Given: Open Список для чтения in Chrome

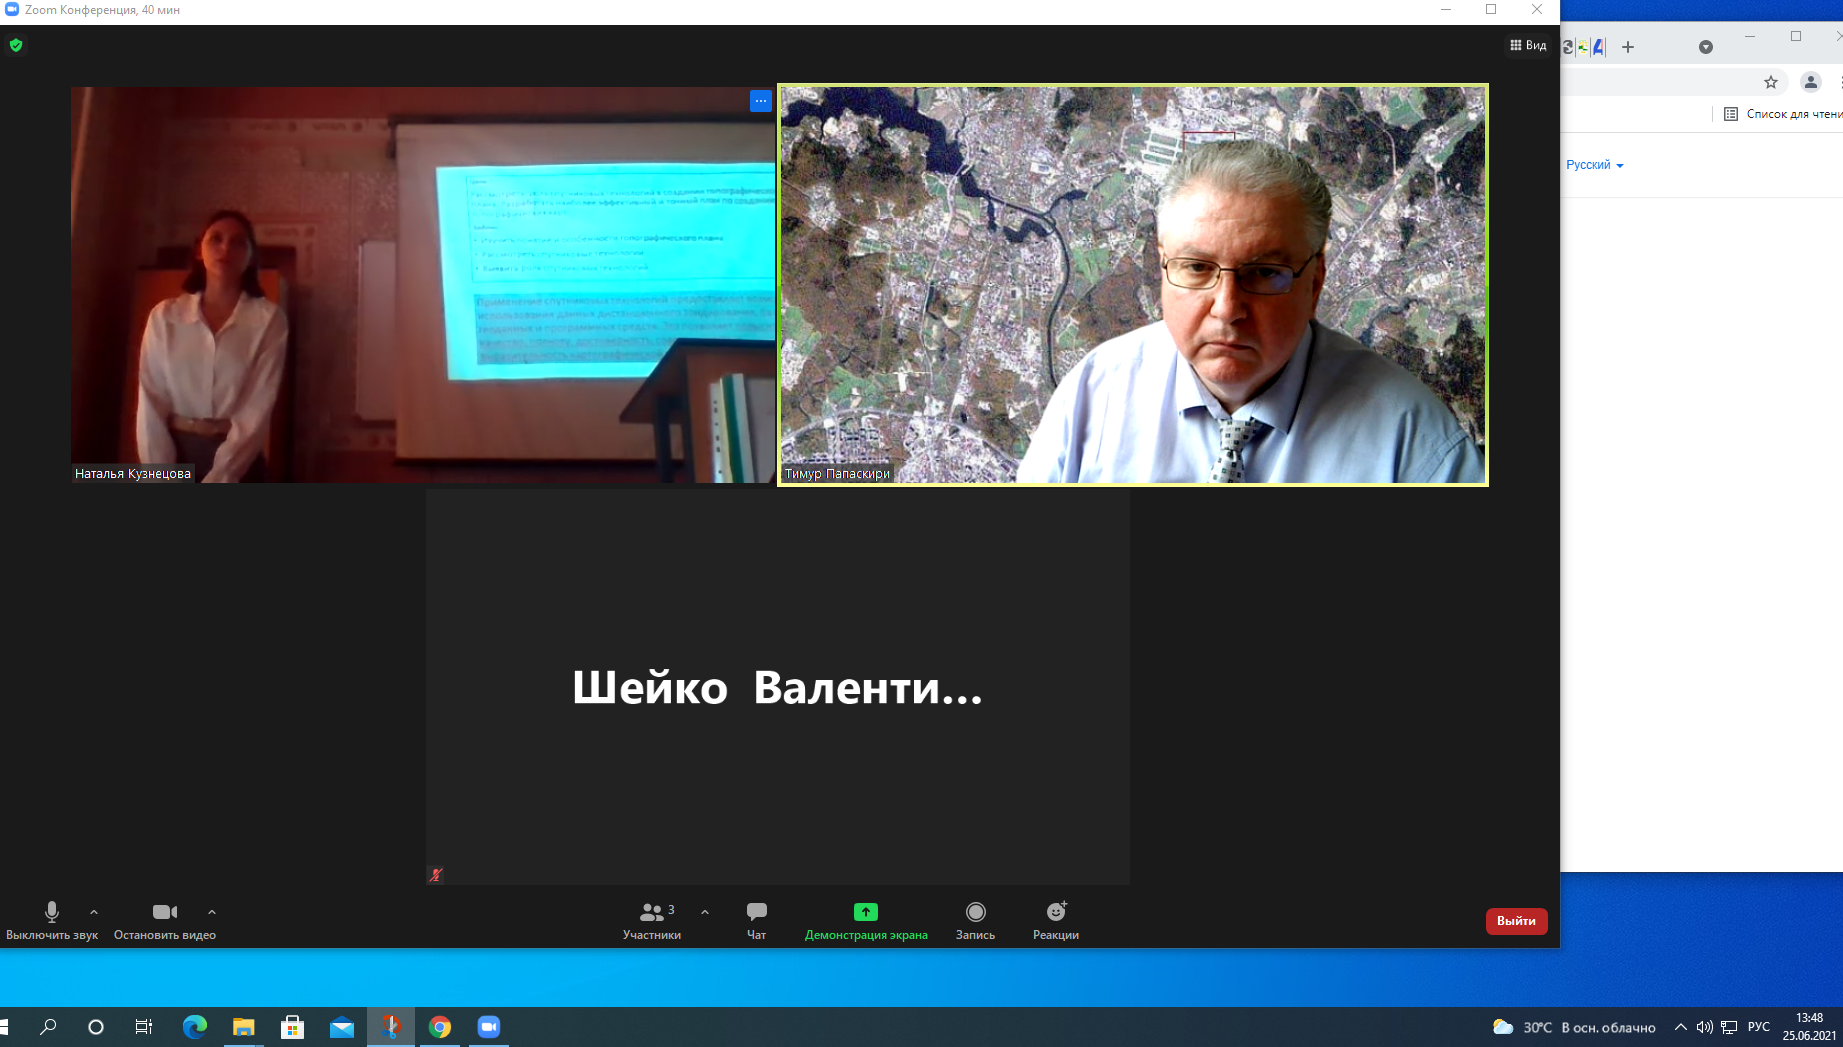Looking at the screenshot, I should [1783, 114].
